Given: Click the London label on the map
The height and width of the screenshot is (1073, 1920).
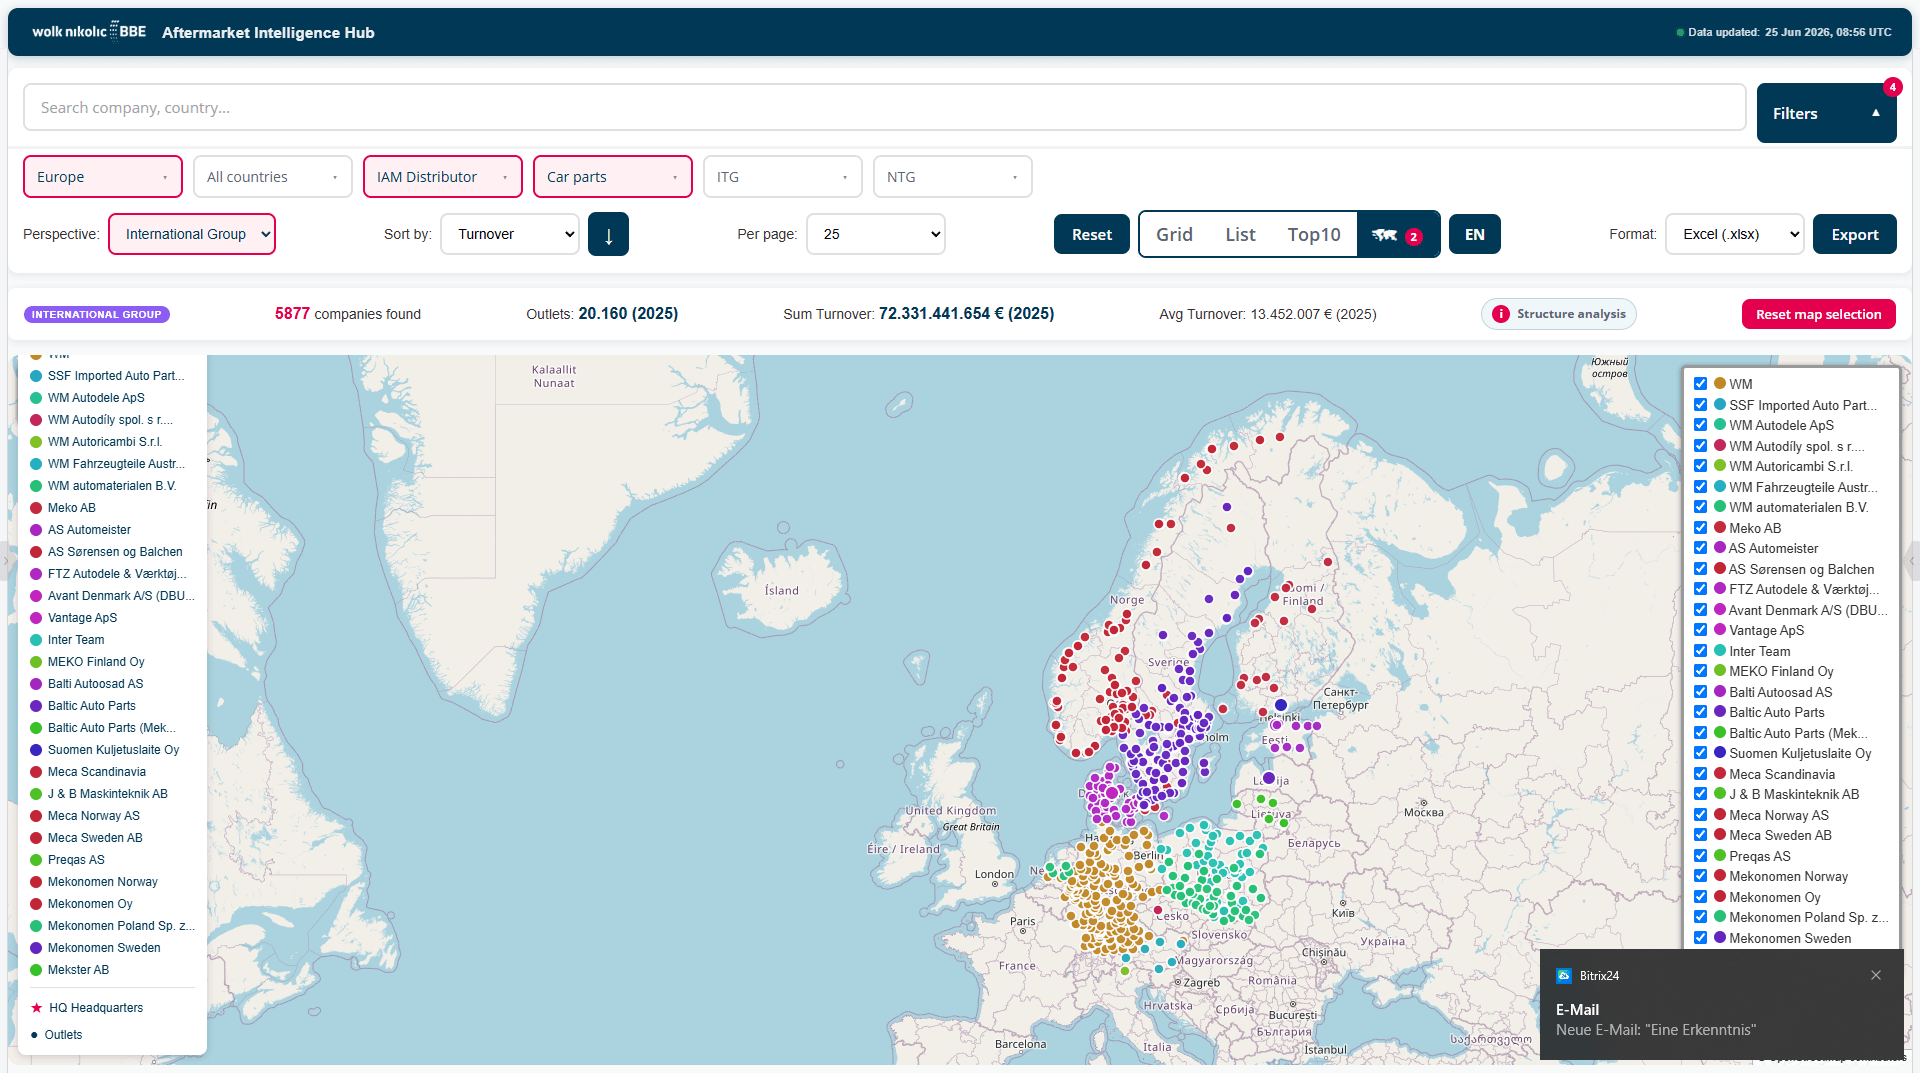Looking at the screenshot, I should pyautogui.click(x=994, y=874).
